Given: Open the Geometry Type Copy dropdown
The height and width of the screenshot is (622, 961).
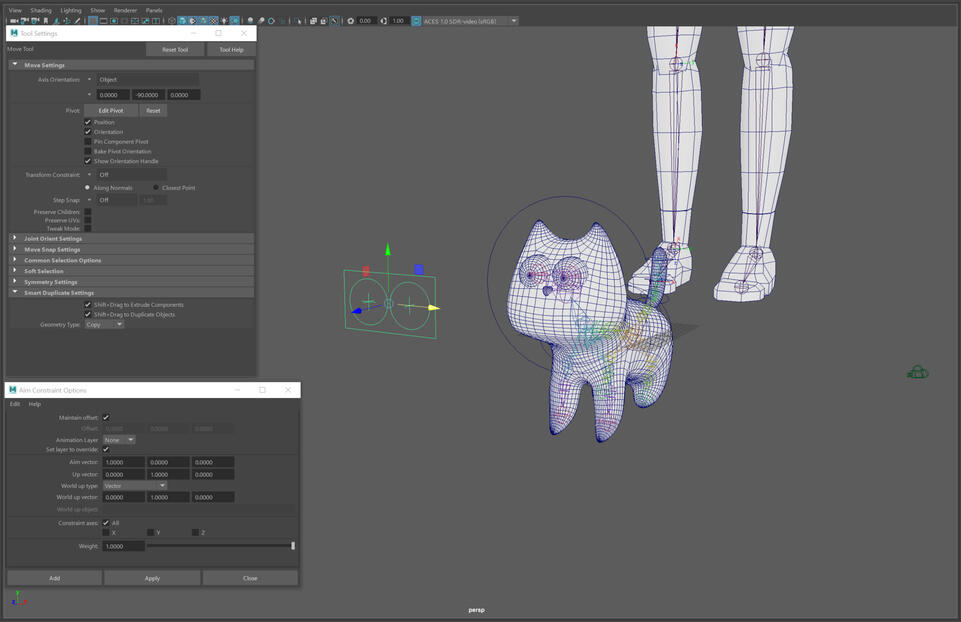Looking at the screenshot, I should [104, 325].
